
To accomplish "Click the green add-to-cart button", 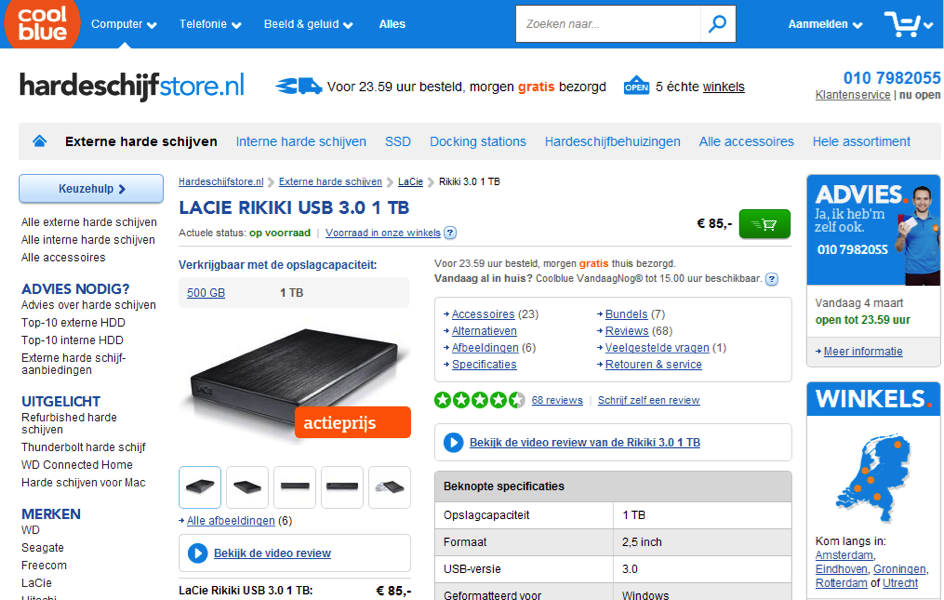I will 765,224.
